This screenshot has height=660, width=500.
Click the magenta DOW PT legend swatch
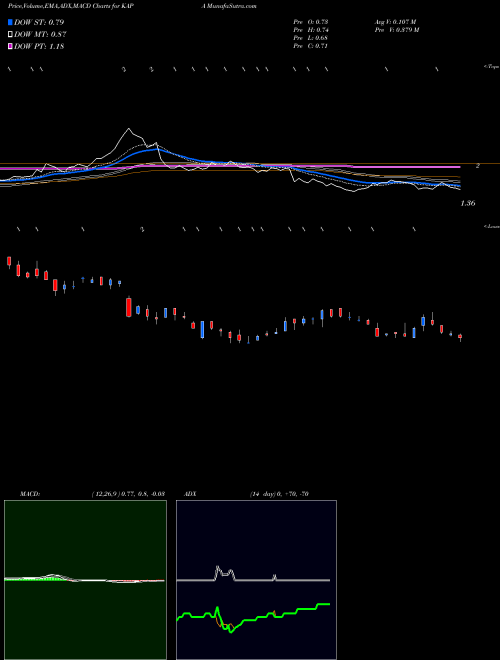(x=10, y=46)
